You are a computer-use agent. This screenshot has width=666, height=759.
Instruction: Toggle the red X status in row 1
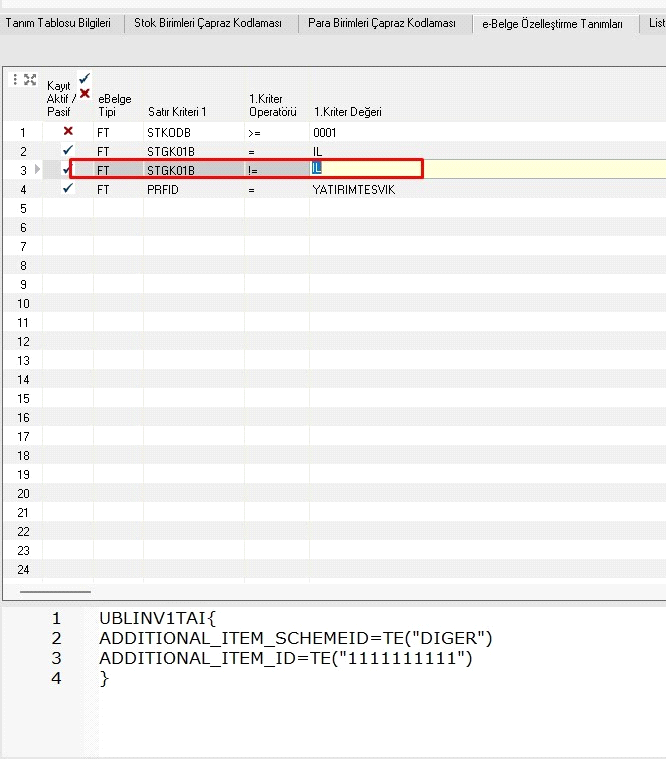pyautogui.click(x=68, y=132)
